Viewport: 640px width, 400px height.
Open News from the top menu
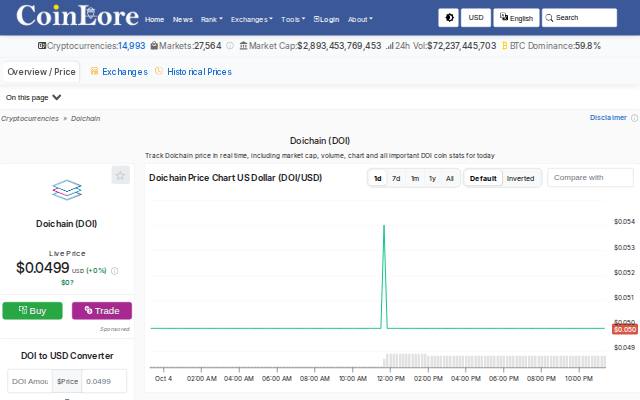pyautogui.click(x=182, y=19)
